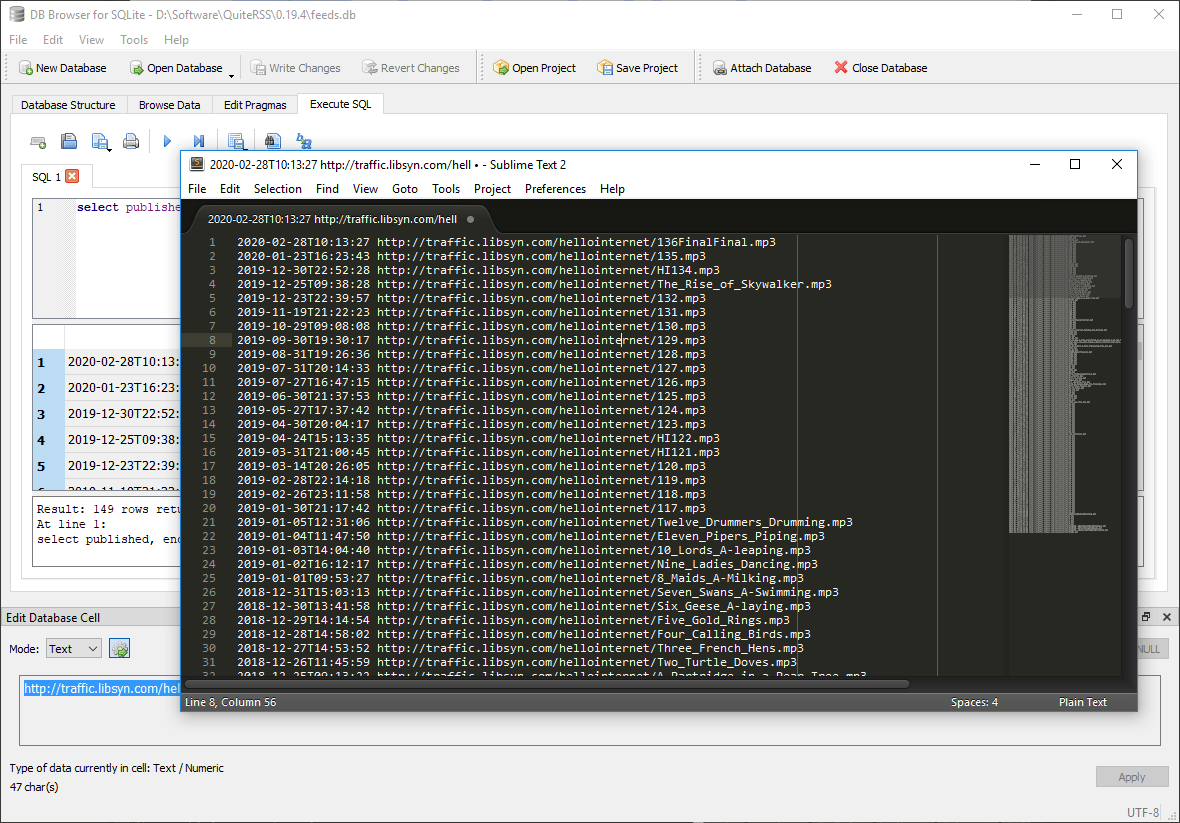Save the results view icon
The image size is (1180, 823).
click(236, 140)
